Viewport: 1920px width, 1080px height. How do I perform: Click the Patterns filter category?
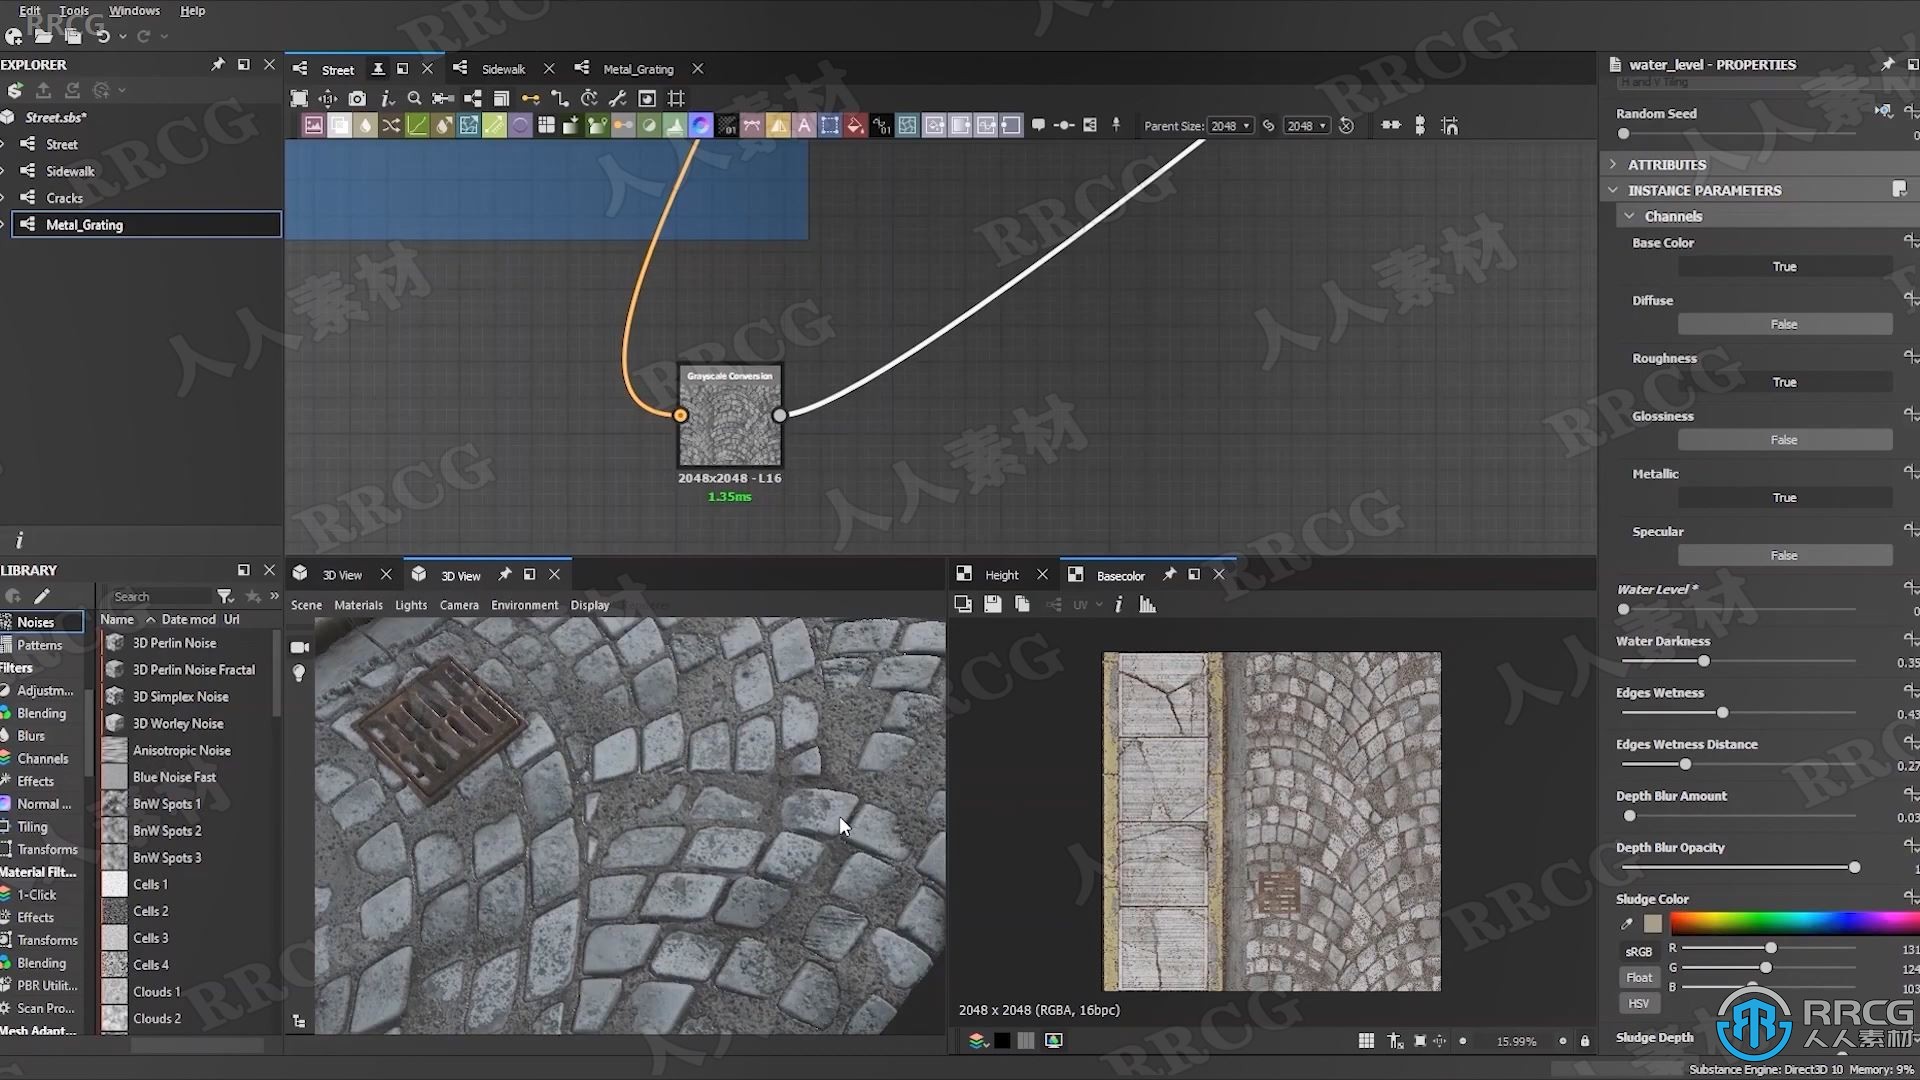40,645
